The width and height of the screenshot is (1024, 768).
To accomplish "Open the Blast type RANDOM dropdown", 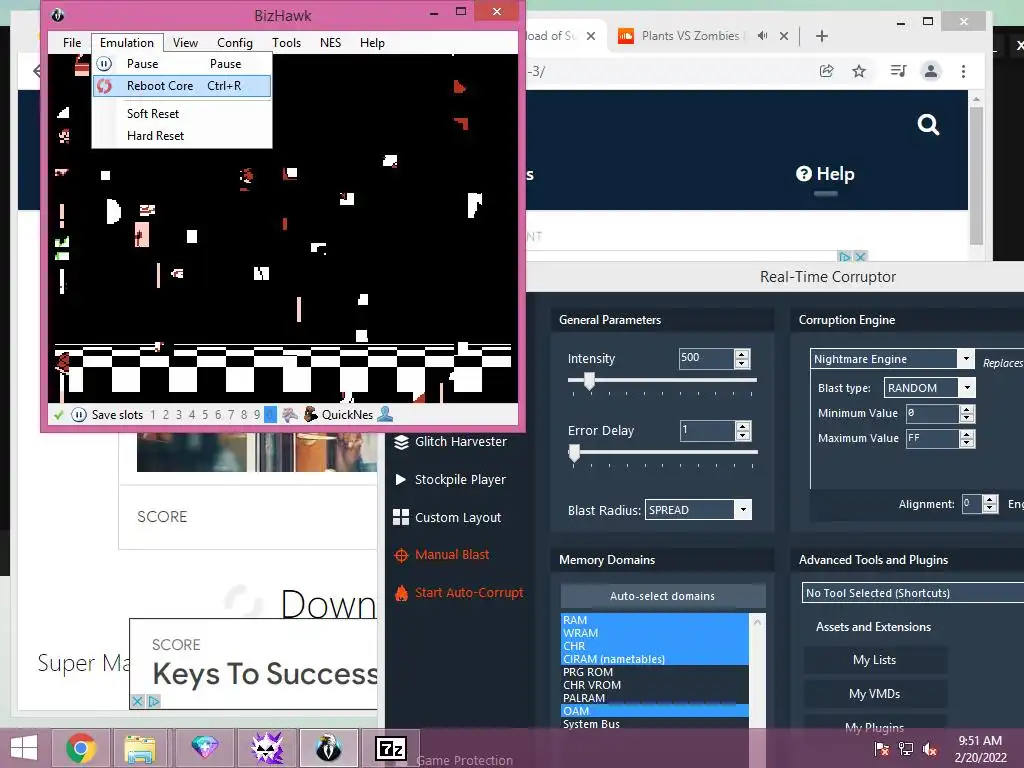I will tap(967, 388).
